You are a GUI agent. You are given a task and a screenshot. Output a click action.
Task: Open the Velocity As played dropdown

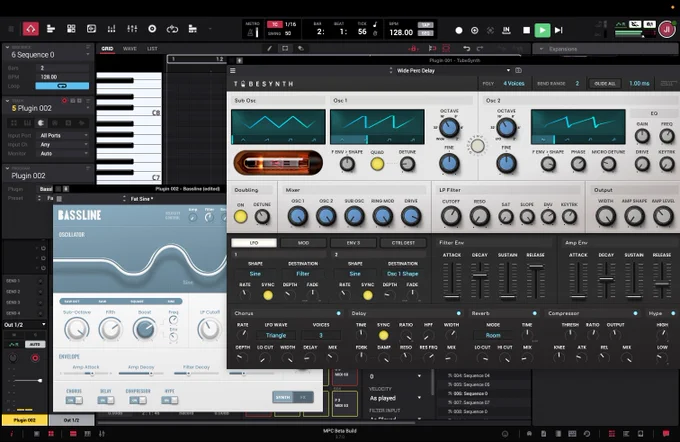395,398
